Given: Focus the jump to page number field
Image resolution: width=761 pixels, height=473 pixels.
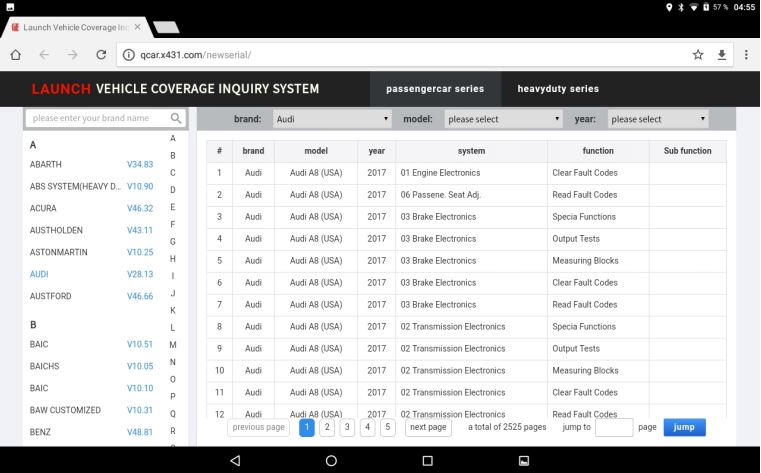Looking at the screenshot, I should click(614, 427).
